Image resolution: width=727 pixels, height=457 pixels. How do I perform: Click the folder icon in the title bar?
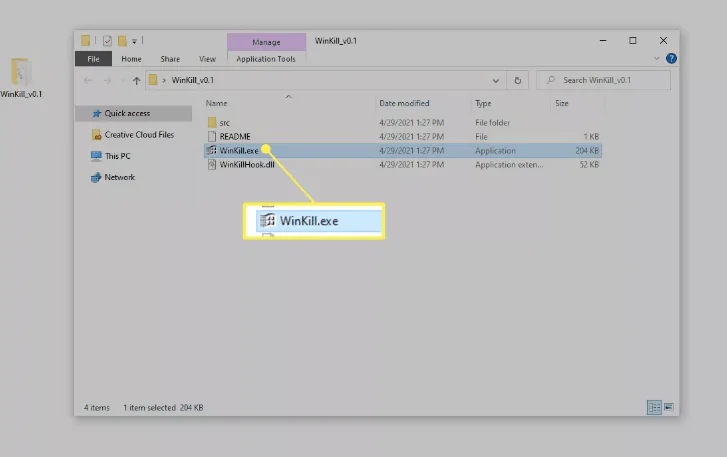[x=85, y=41]
